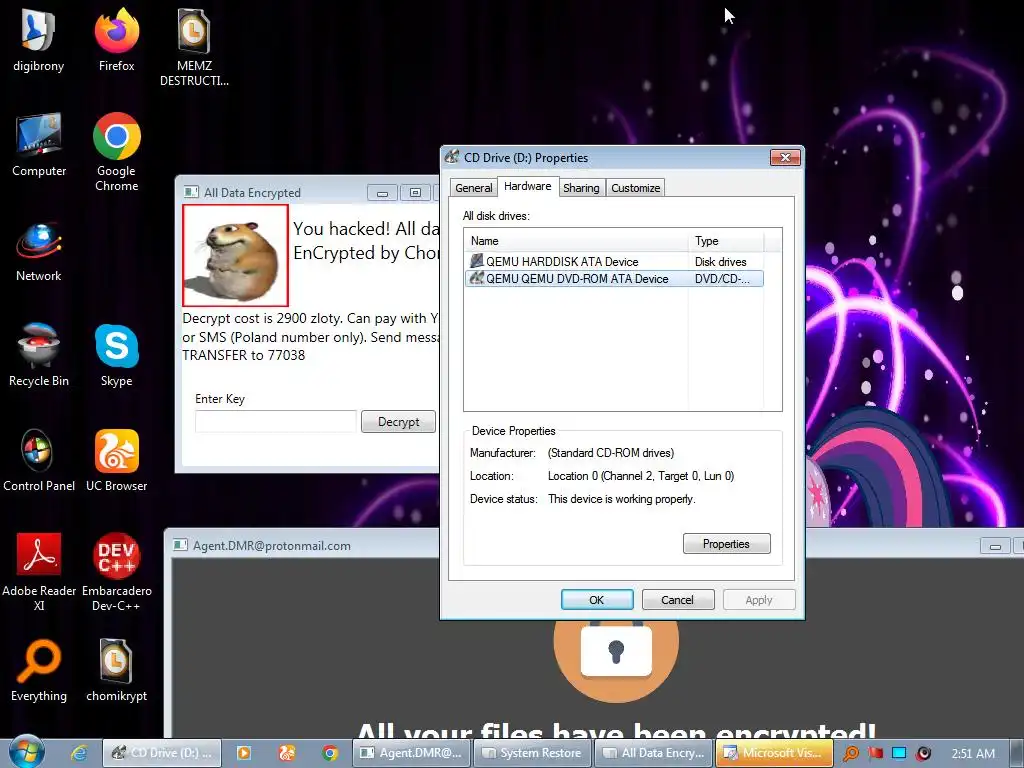Select QEMU HARDDISK ATA Device row

614,261
